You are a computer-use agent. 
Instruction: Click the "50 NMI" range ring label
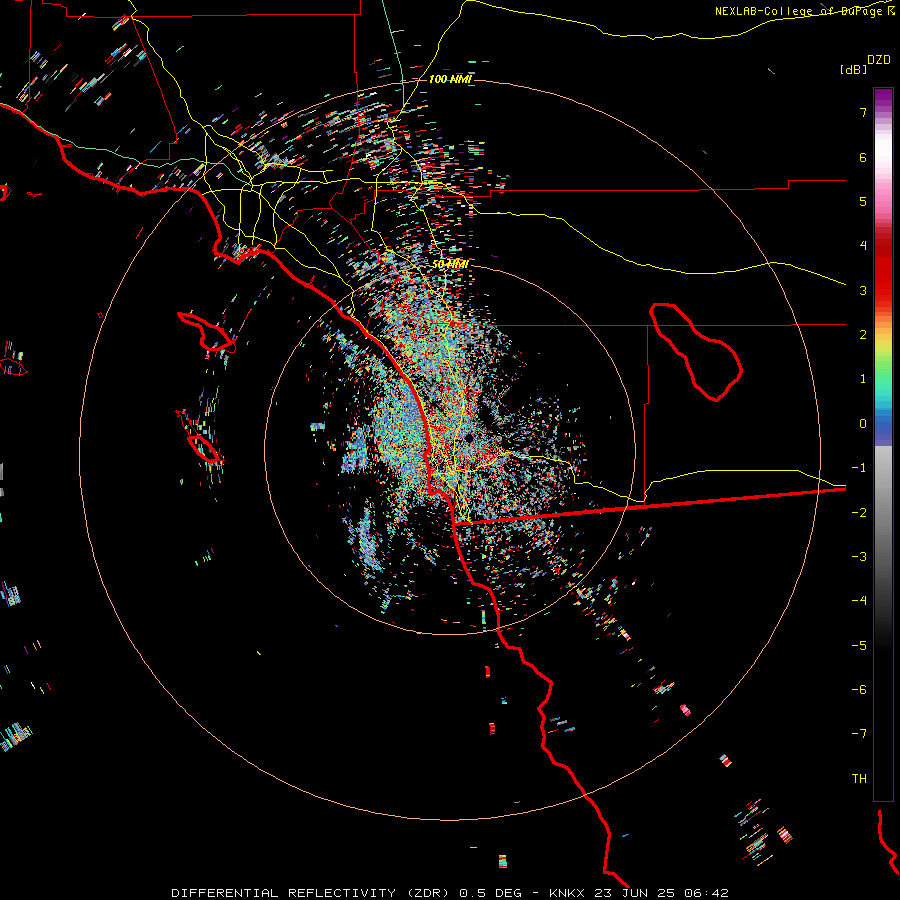451,265
